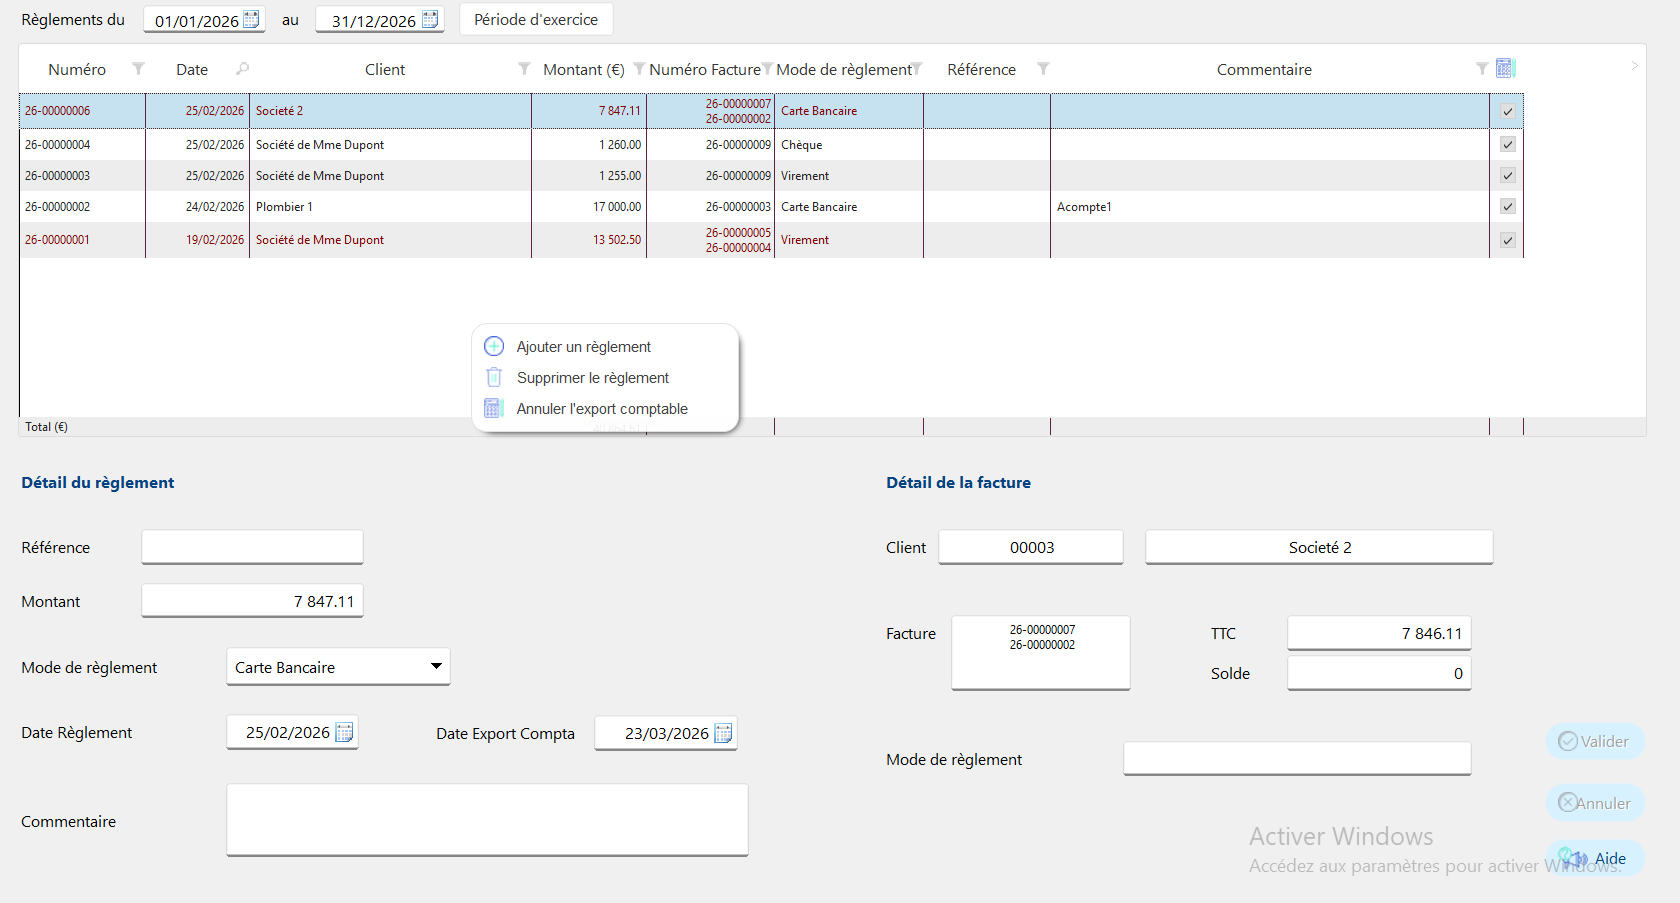The width and height of the screenshot is (1680, 903).
Task: Click the Chèque payment mode cell
Action: click(849, 144)
